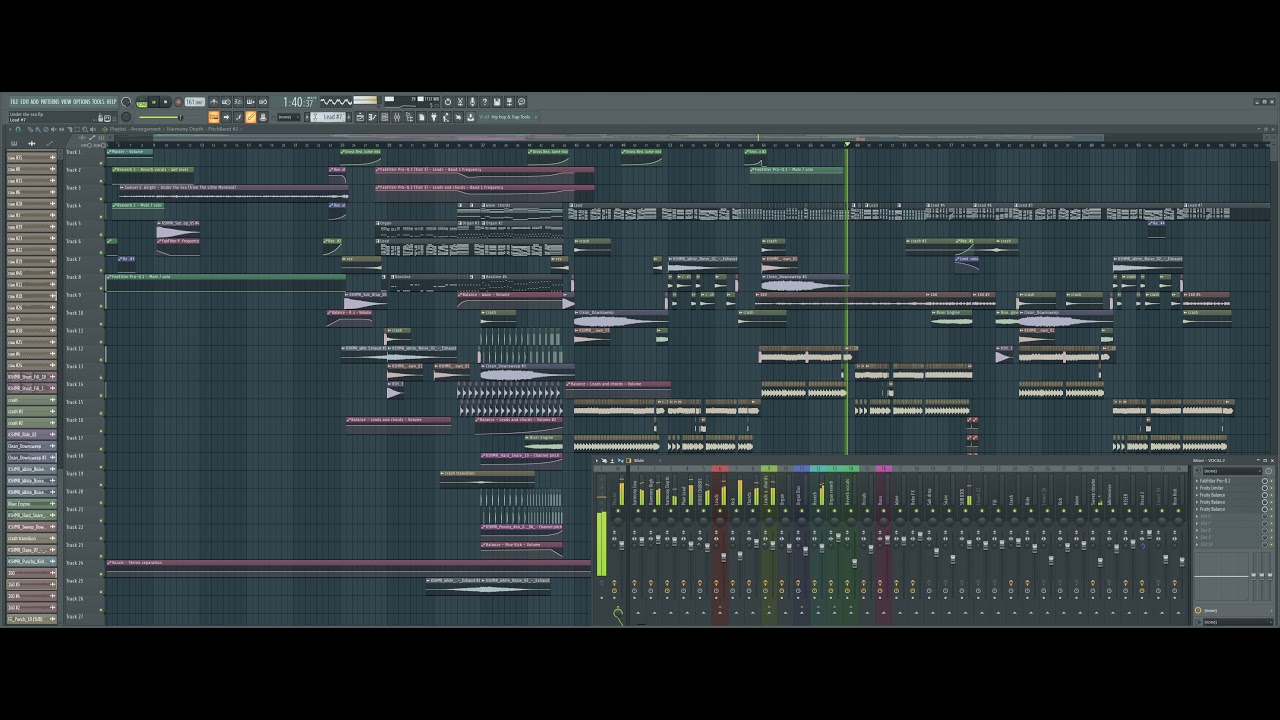Select the FabFilter Pro-Q 2 effect slot
The width and height of the screenshot is (1280, 720).
point(1215,481)
